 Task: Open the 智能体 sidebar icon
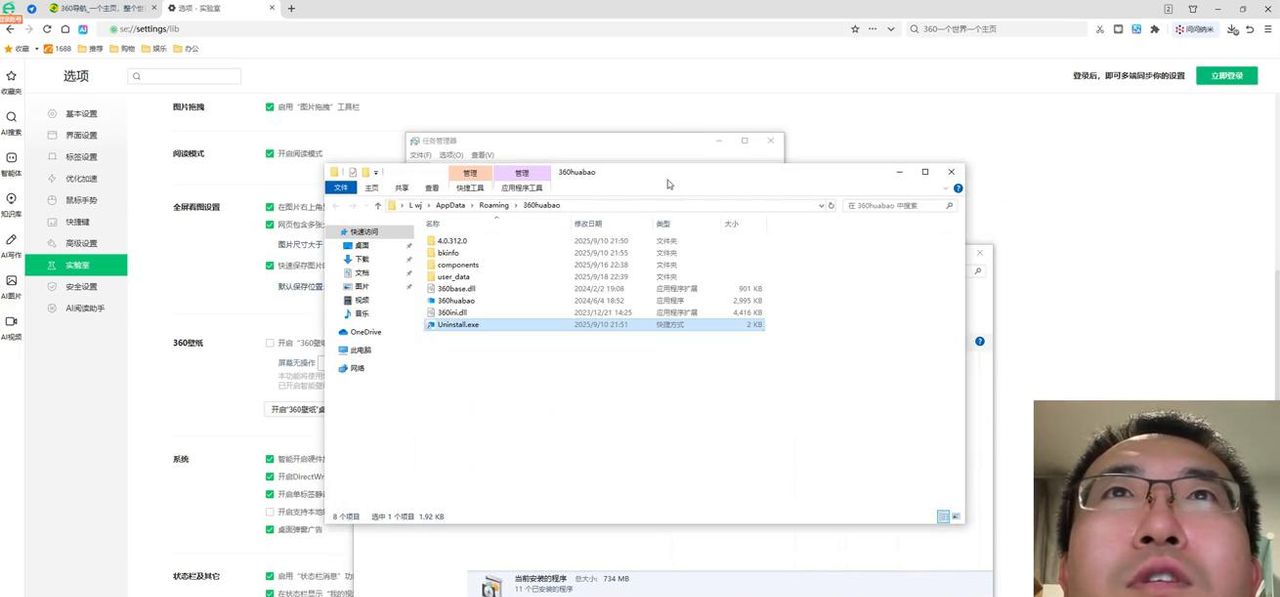click(11, 158)
